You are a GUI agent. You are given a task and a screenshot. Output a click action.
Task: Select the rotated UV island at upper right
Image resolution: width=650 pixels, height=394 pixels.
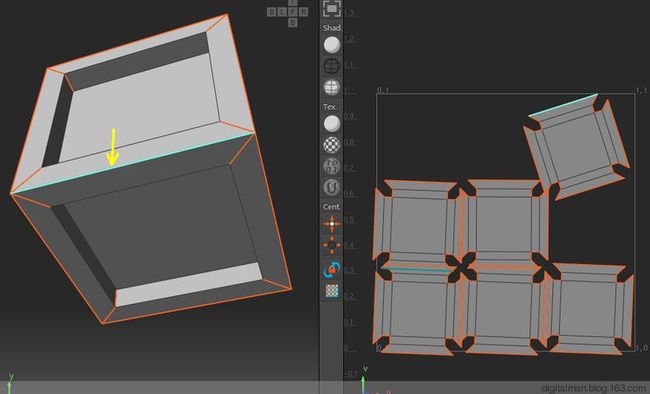coord(577,147)
